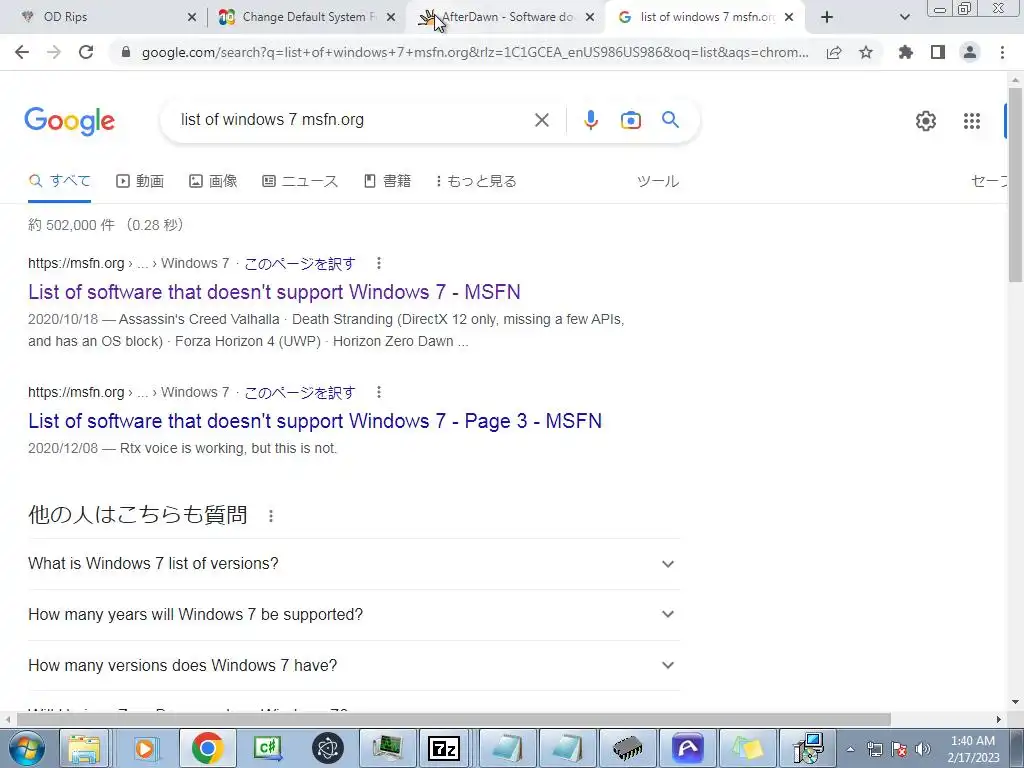Close the Change Default System tab
This screenshot has height=768, width=1024.
click(391, 17)
